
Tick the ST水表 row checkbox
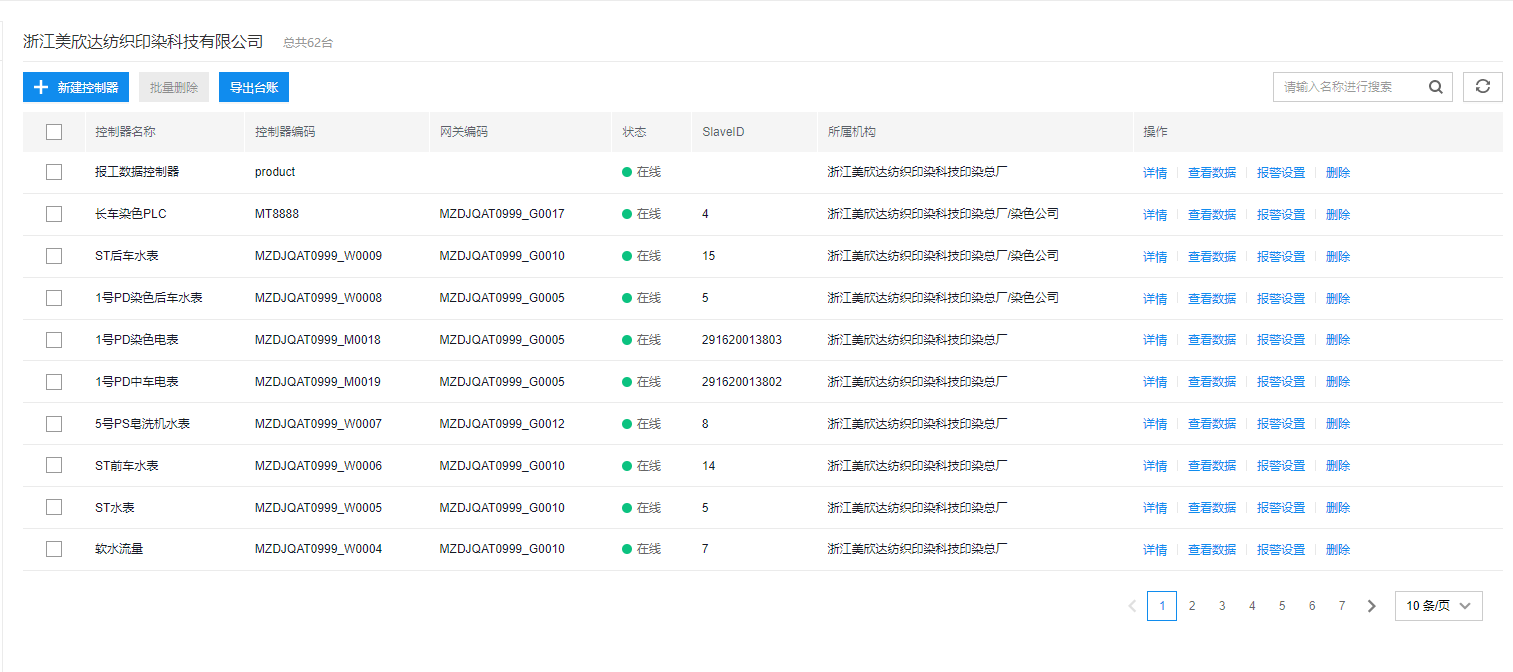click(54, 507)
